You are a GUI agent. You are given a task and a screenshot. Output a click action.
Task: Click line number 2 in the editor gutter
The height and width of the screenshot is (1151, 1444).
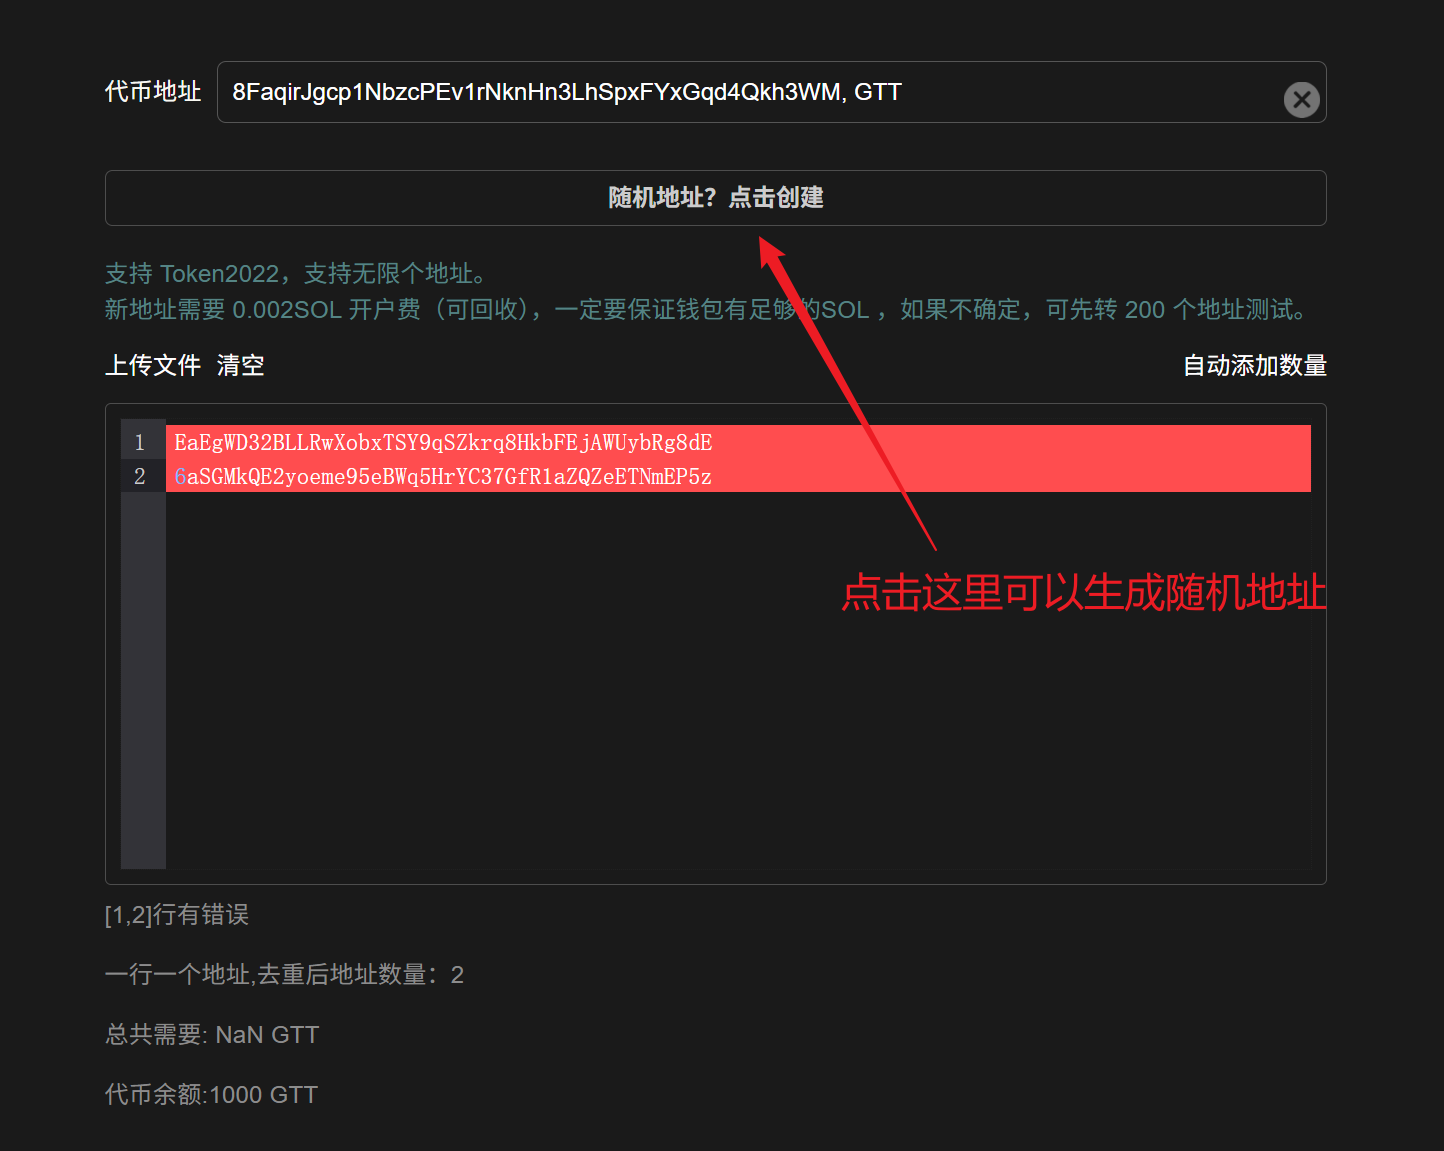[x=140, y=476]
